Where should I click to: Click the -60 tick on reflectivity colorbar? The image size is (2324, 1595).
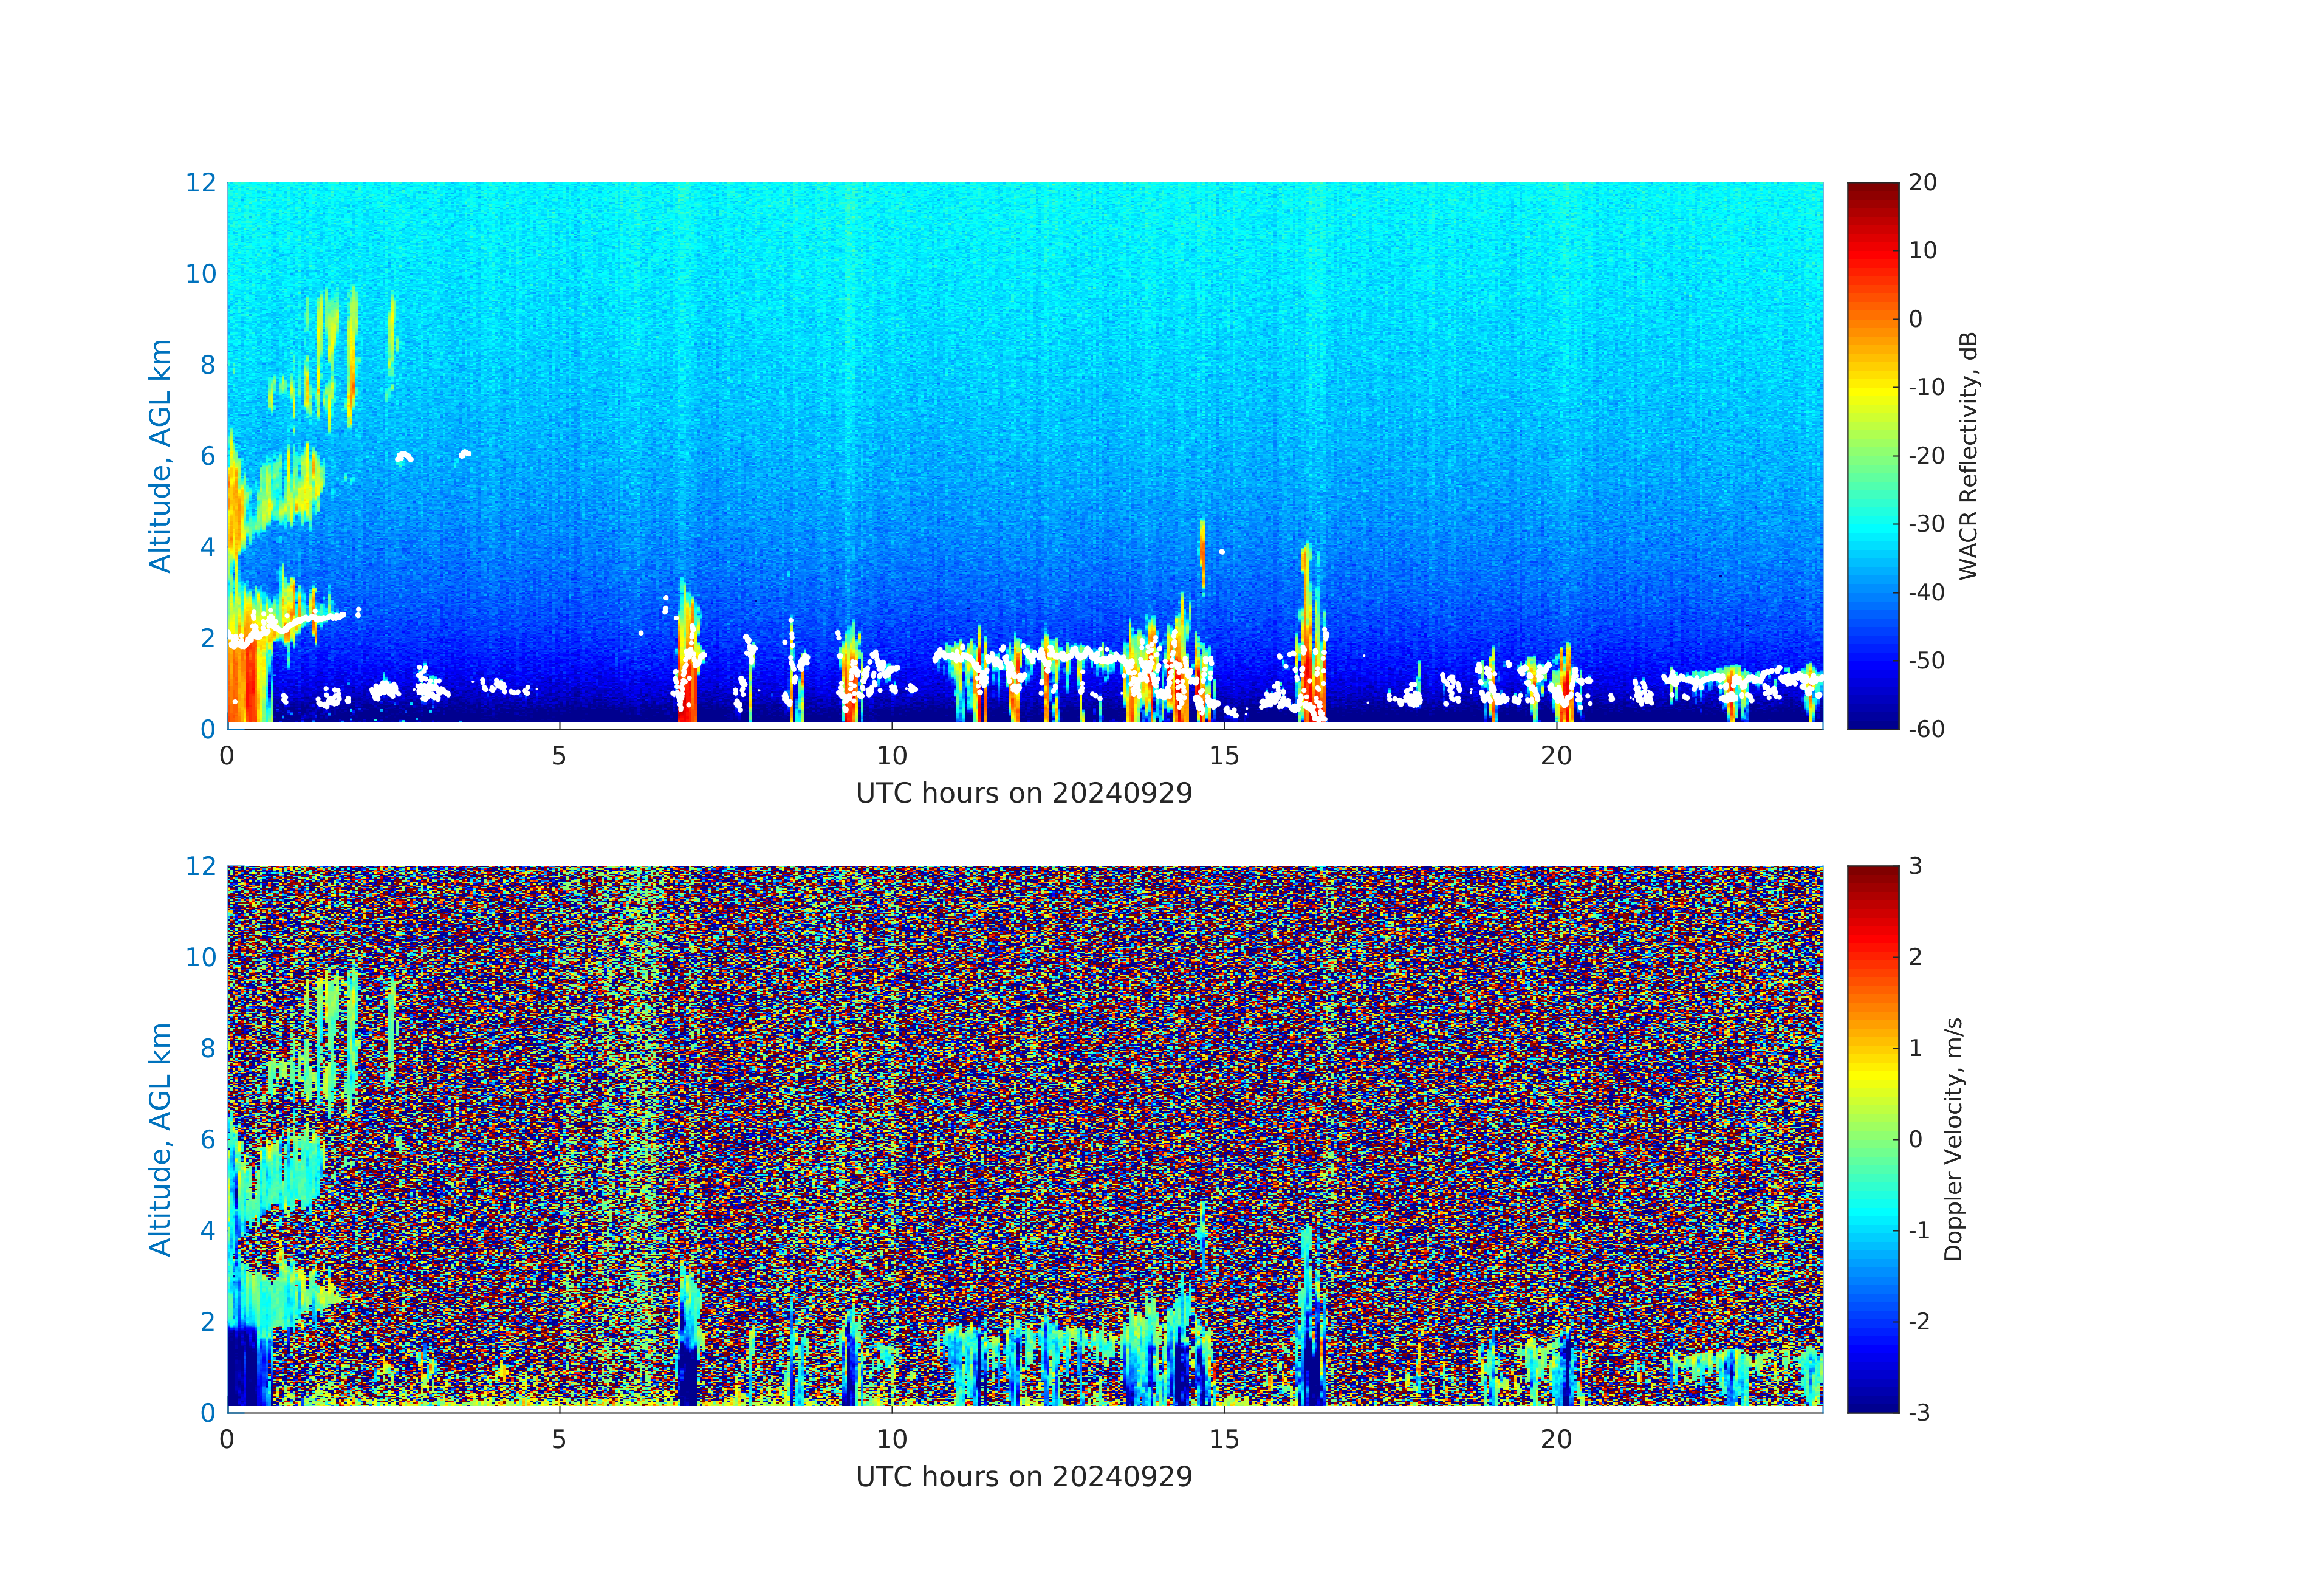1926,729
